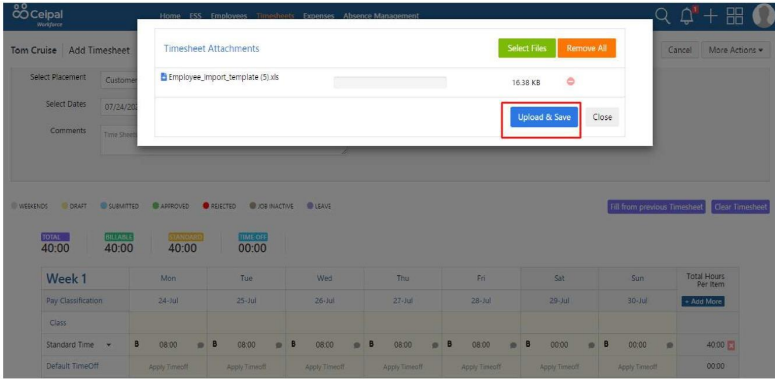Delete the Standard Time row with red X
The width and height of the screenshot is (778, 382).
(731, 345)
